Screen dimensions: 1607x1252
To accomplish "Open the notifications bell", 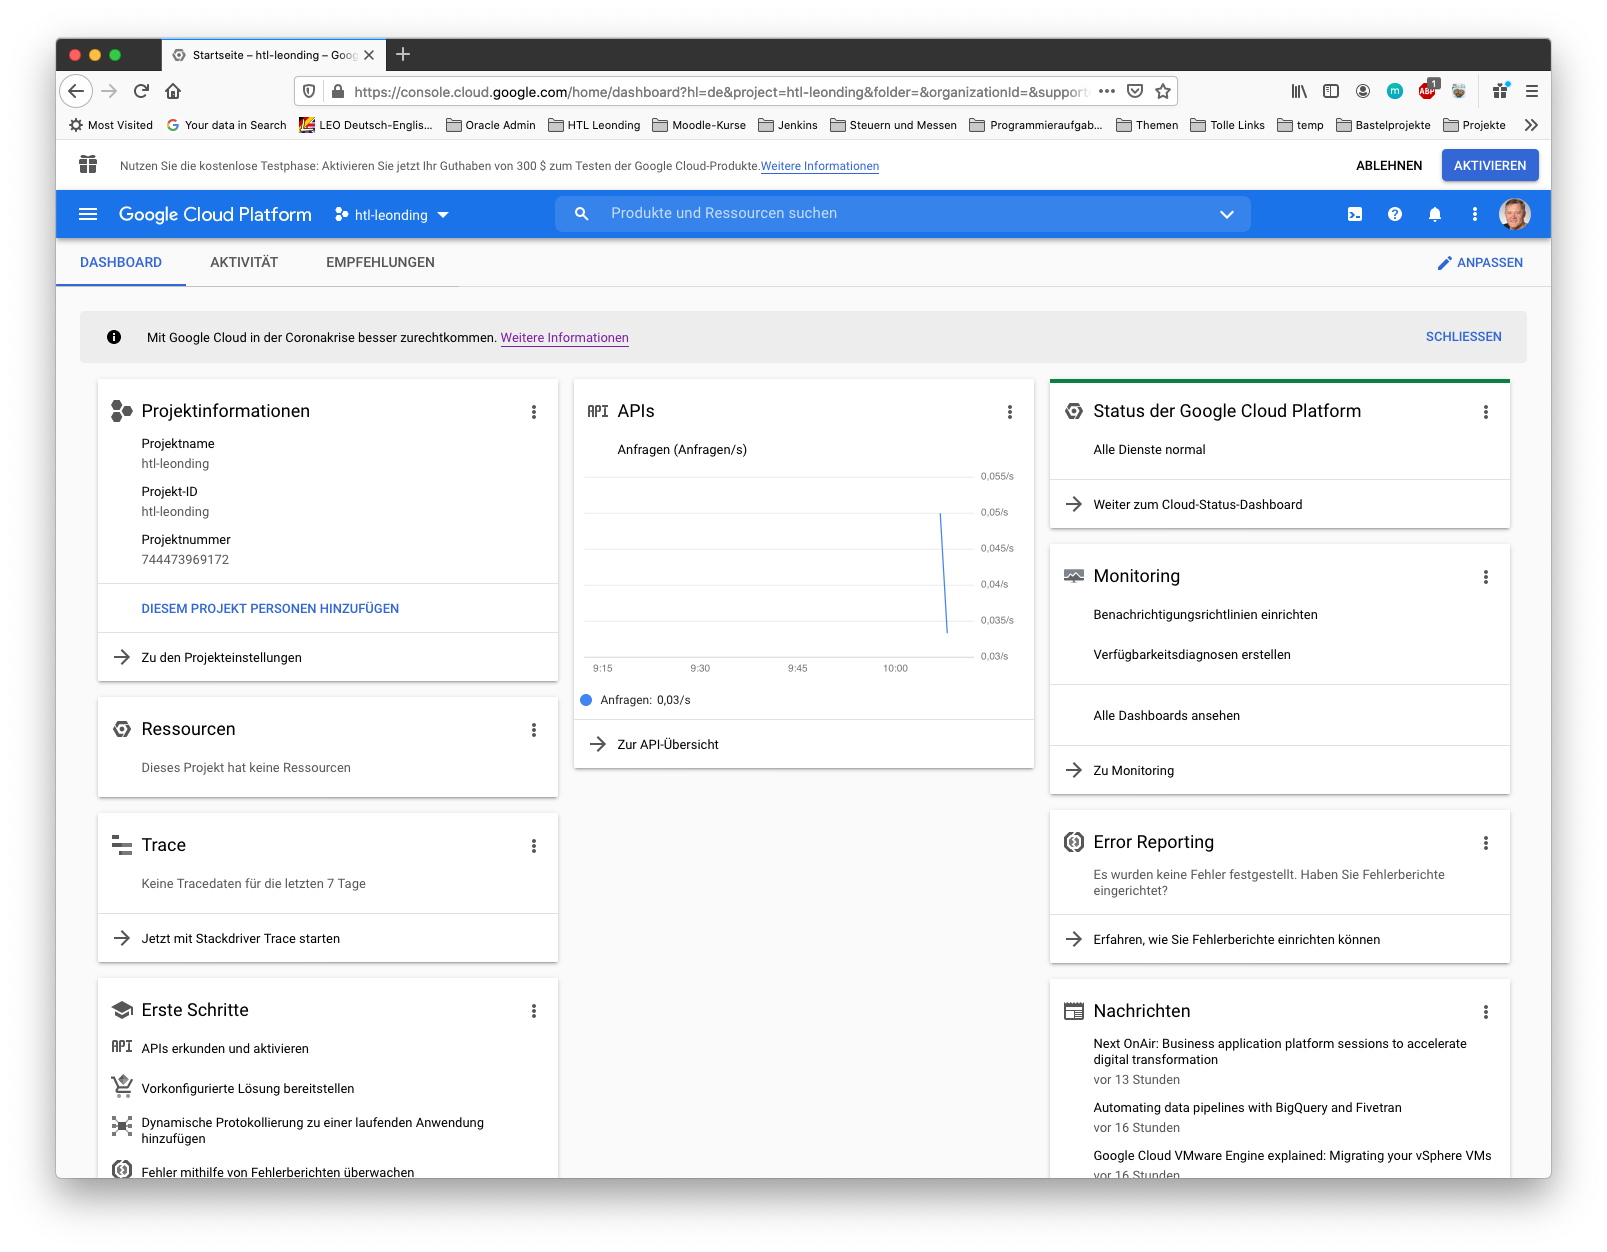I will [1435, 214].
